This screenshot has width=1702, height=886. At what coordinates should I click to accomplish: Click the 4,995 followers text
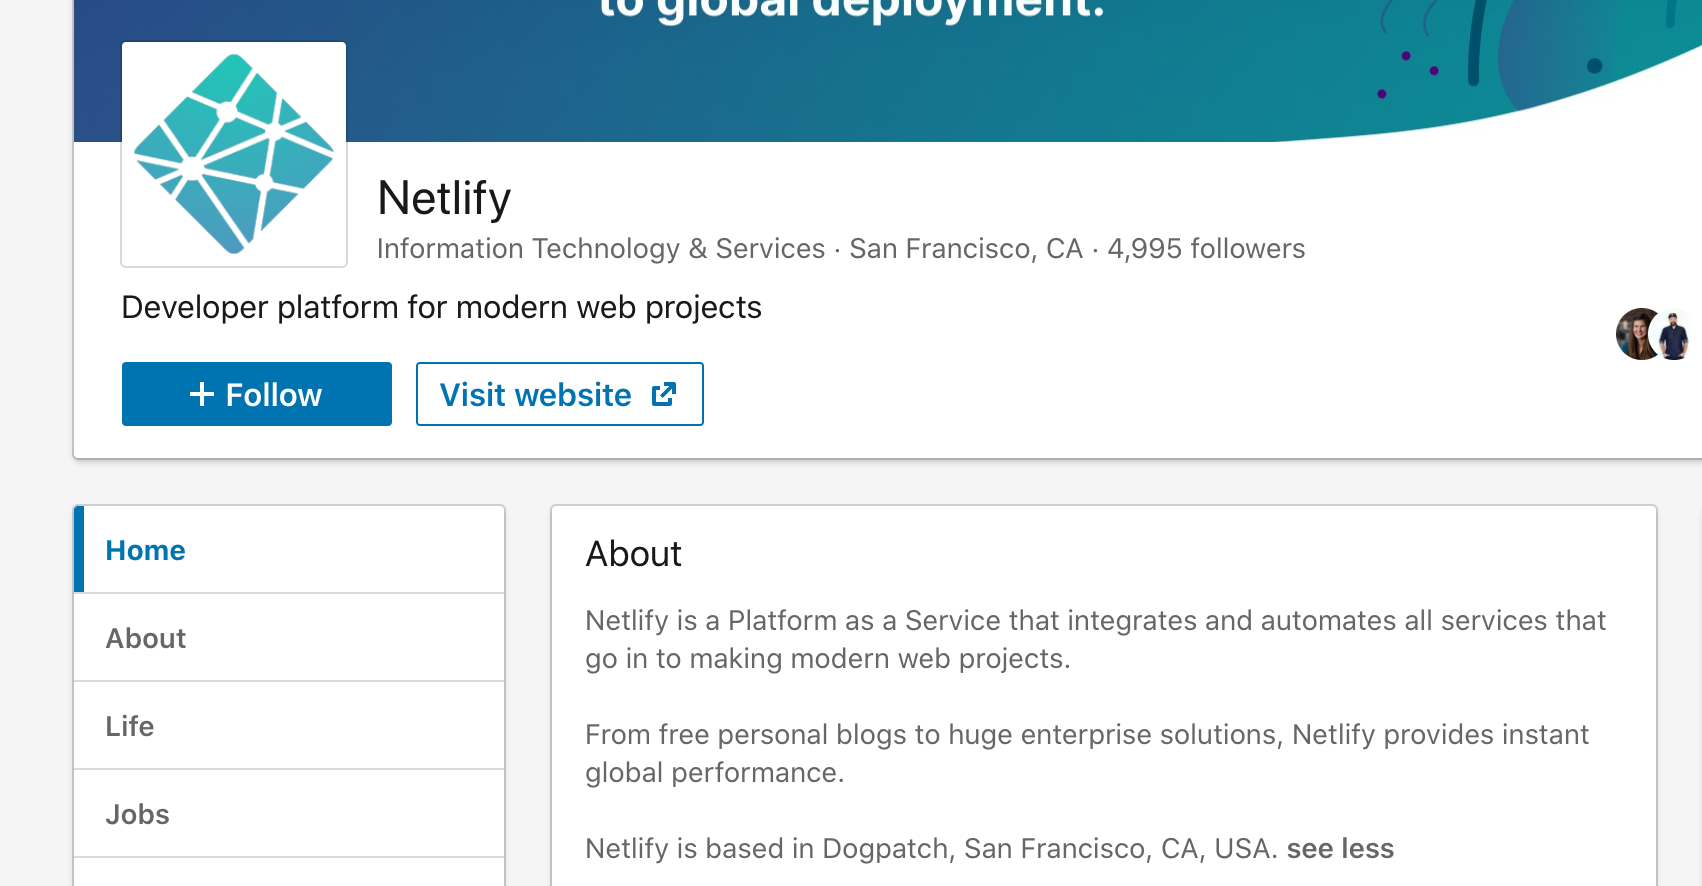1206,248
